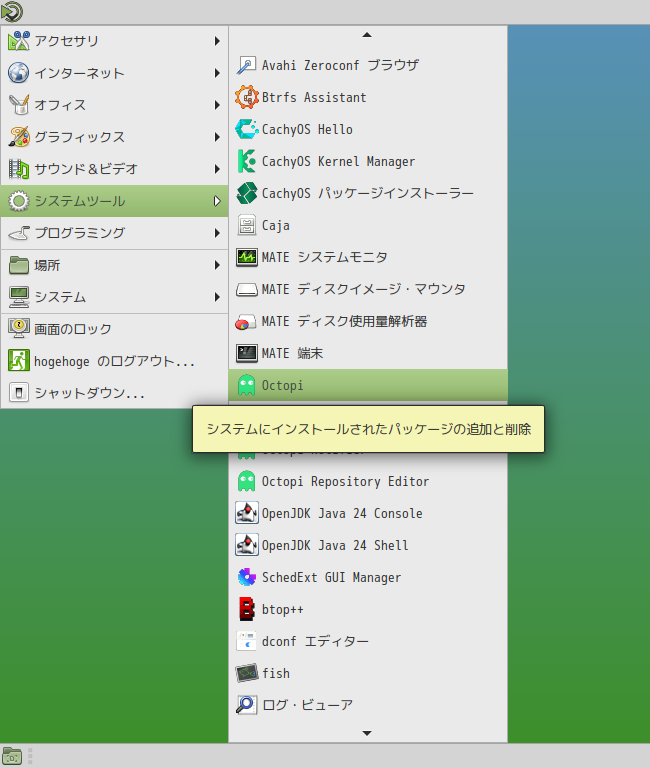Launch CachyOS Kernel Manager entry
The image size is (650, 768).
tap(368, 161)
